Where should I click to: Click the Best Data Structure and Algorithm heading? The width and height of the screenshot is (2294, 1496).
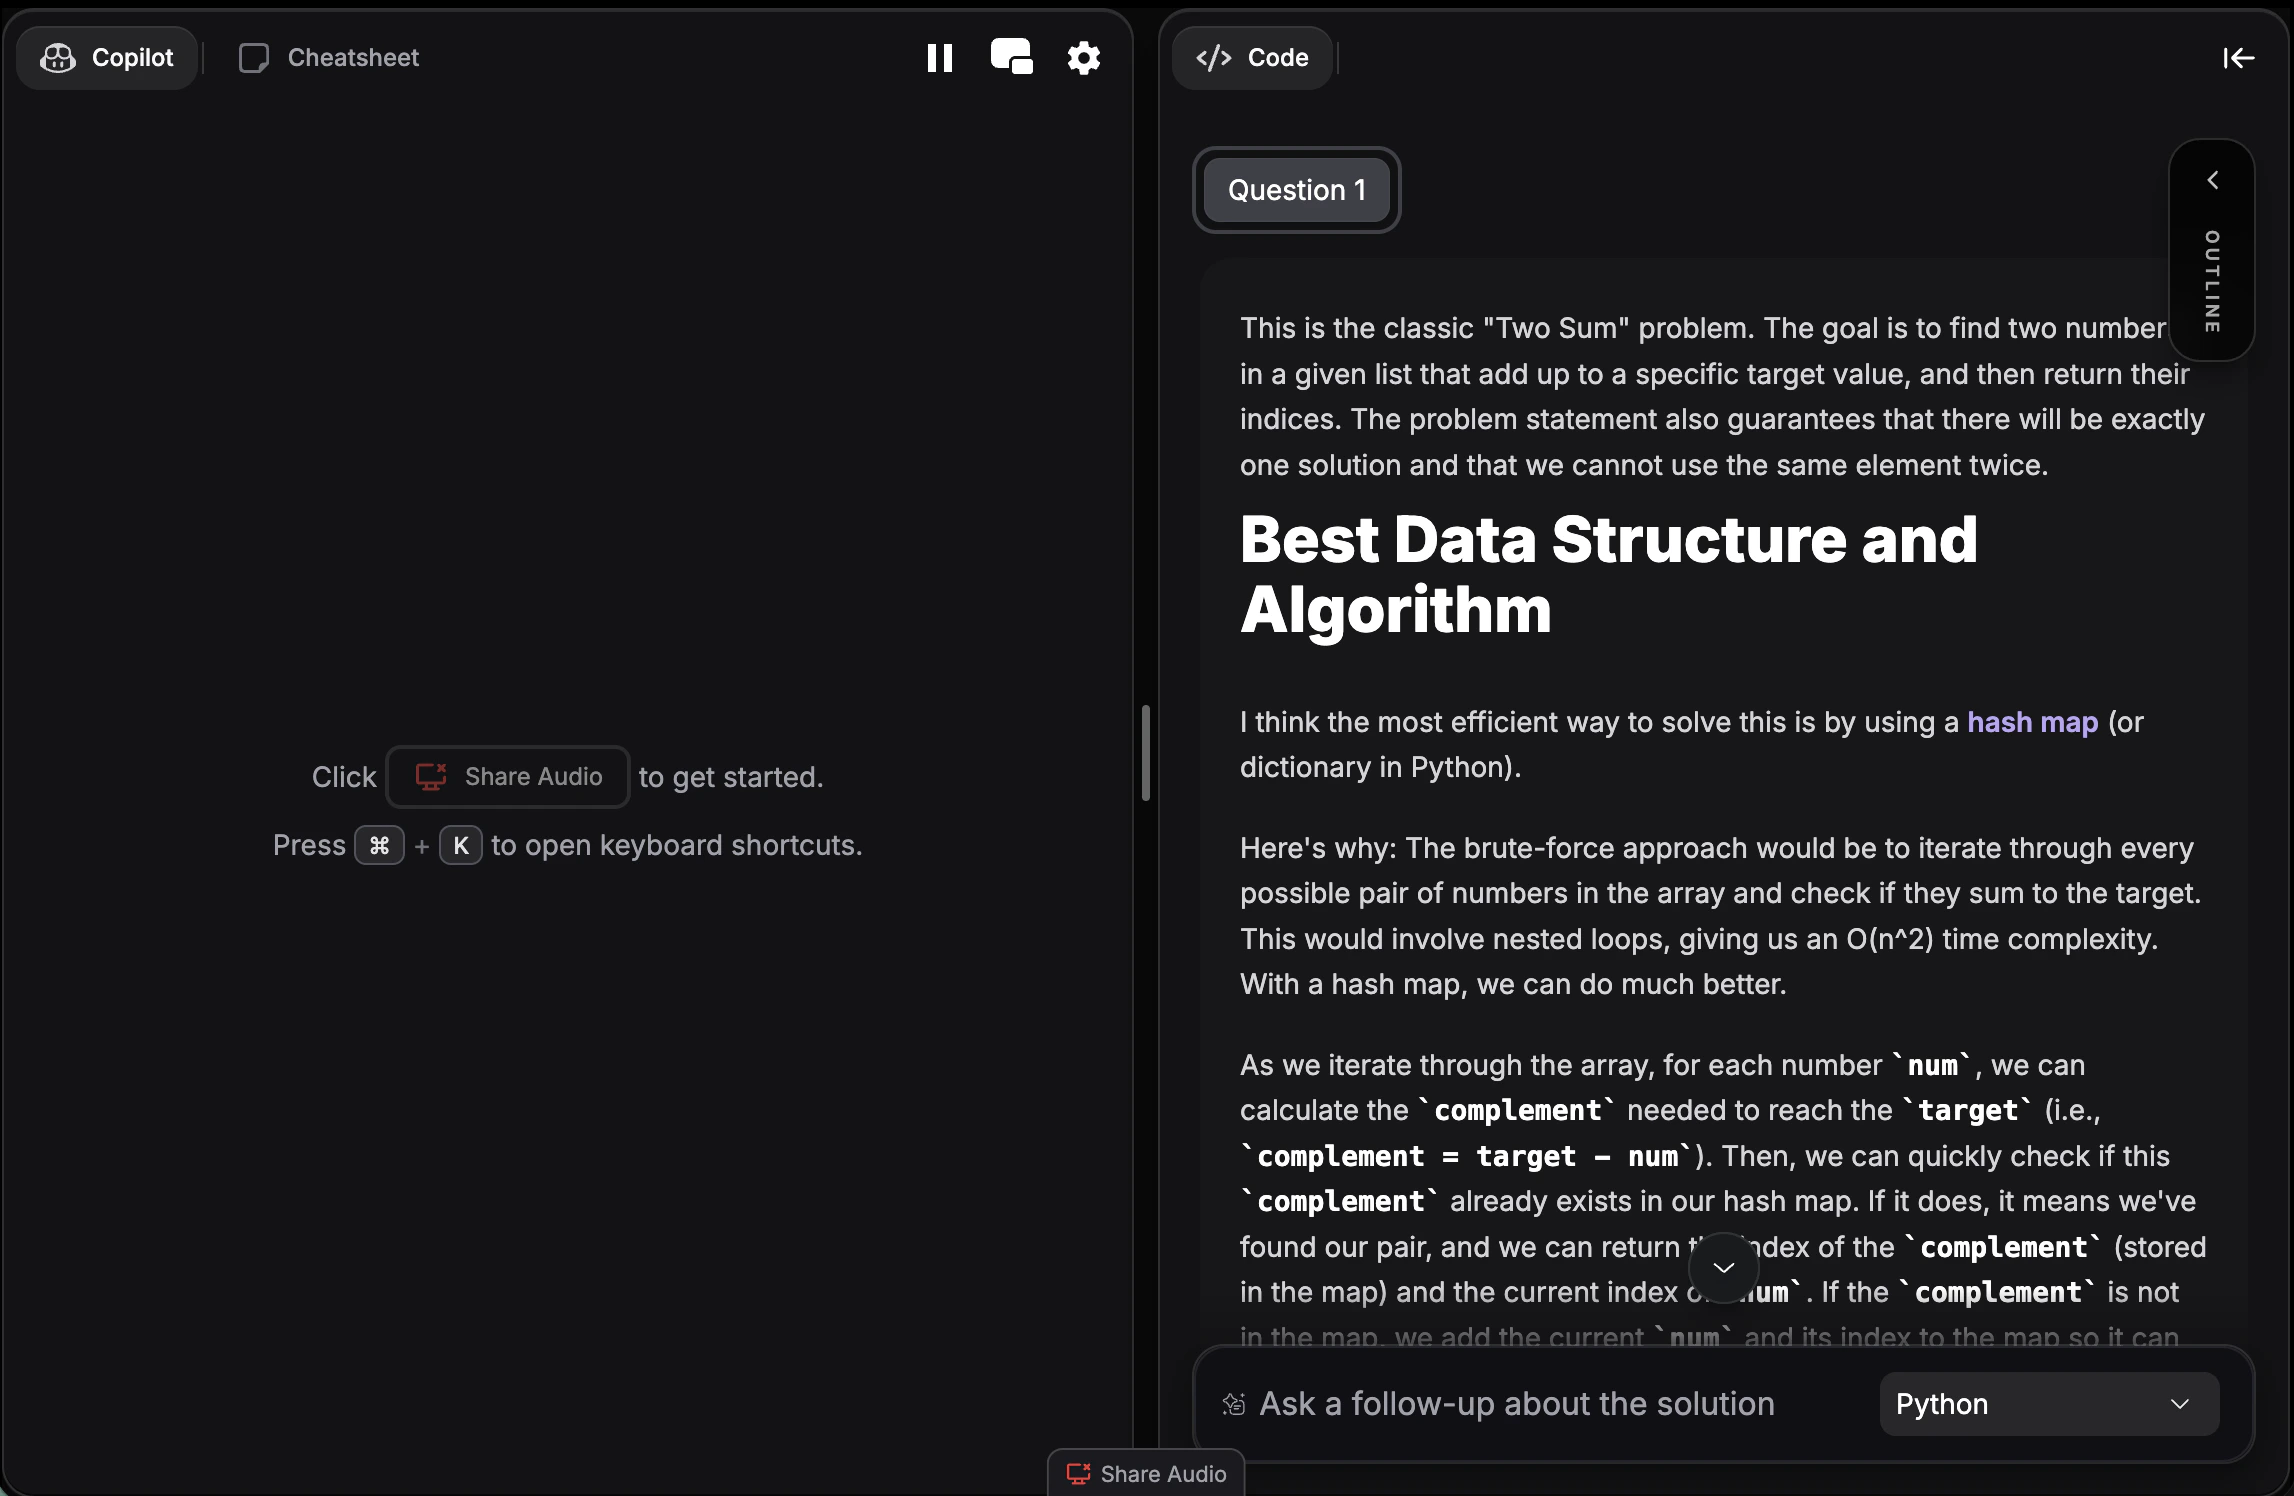point(1608,574)
